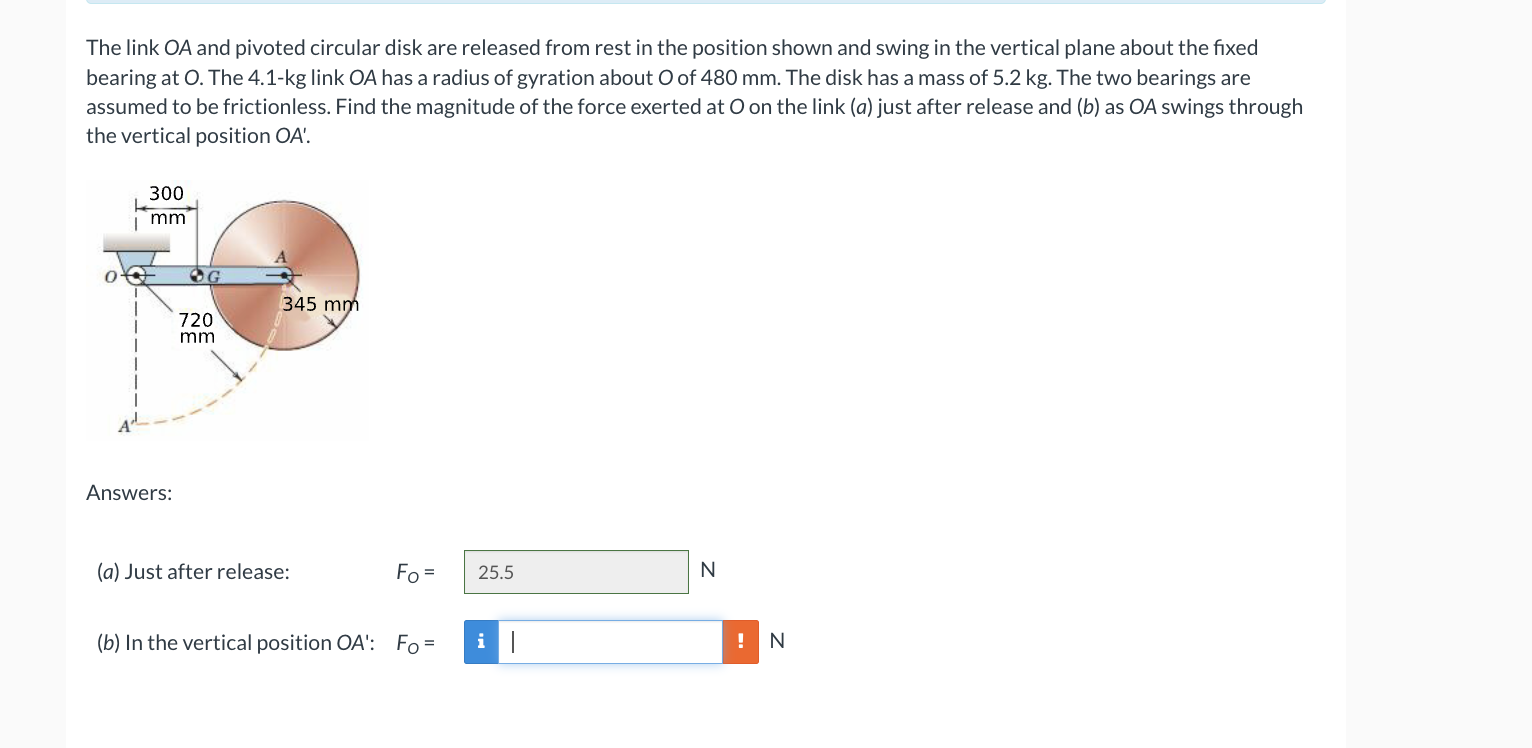Click the 345 mm radius label on disk

click(319, 304)
